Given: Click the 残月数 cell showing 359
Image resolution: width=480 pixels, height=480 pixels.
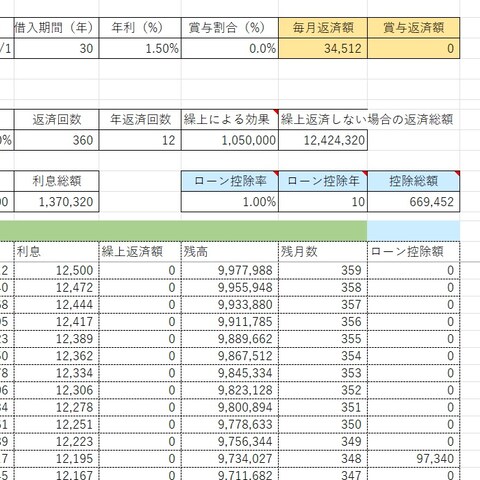Looking at the screenshot, I should [x=323, y=270].
